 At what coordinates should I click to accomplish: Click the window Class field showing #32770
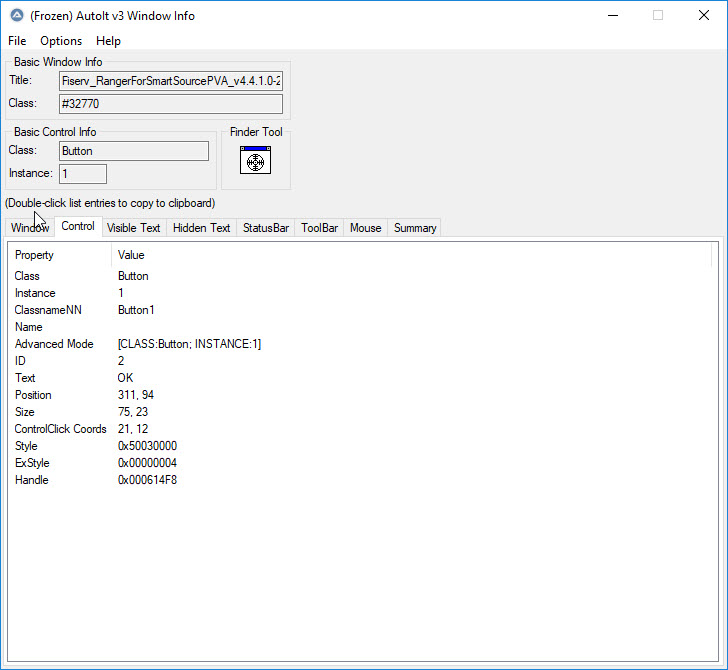point(170,104)
